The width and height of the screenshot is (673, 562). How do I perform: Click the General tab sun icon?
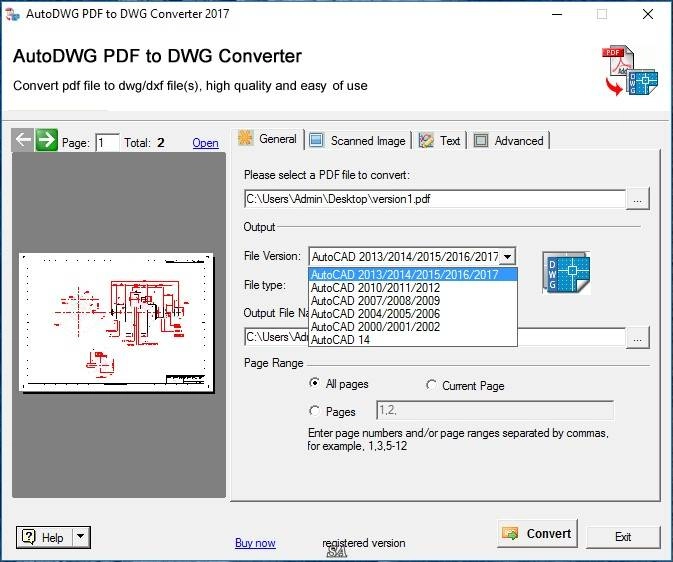(246, 138)
